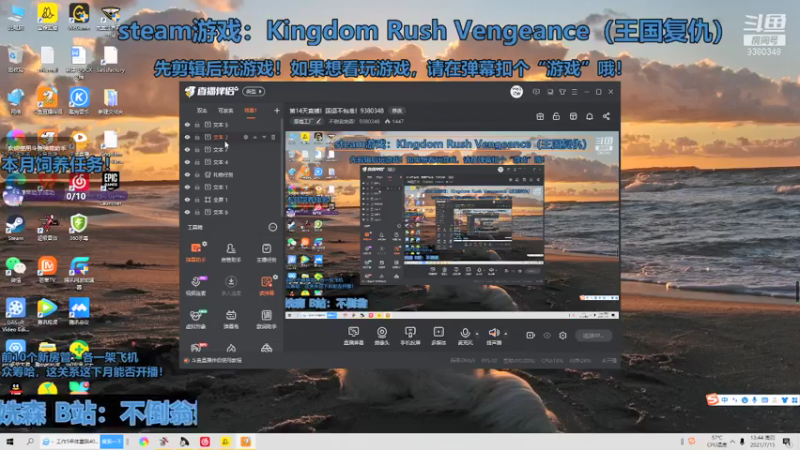Click the filter funnel icon in title bar

[562, 92]
